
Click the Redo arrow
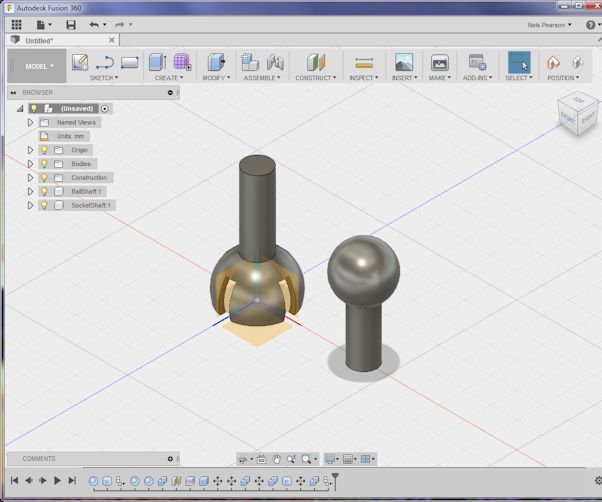[120, 25]
